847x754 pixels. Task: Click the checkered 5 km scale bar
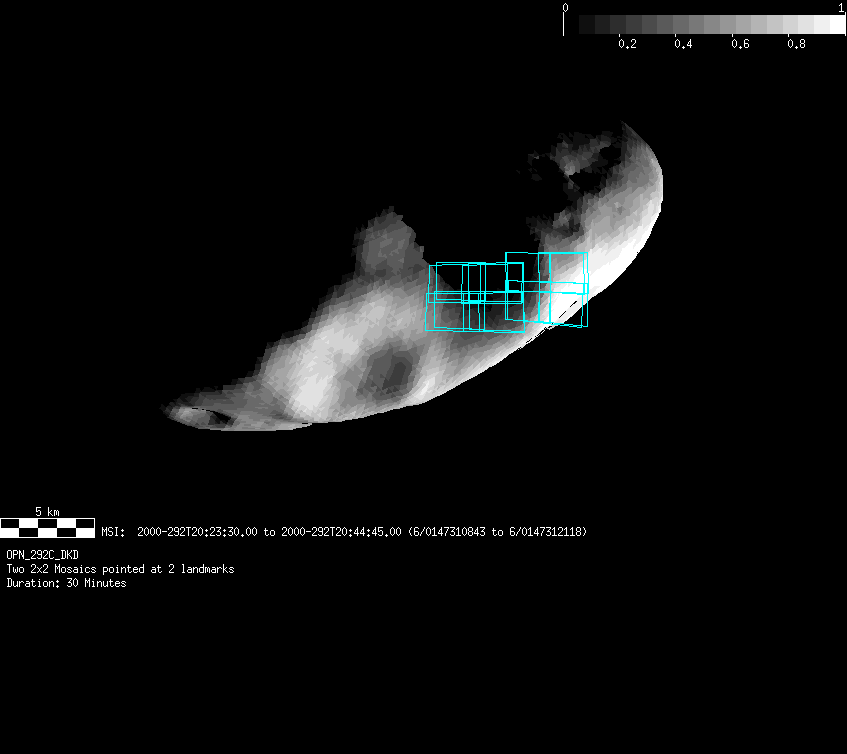[47, 527]
